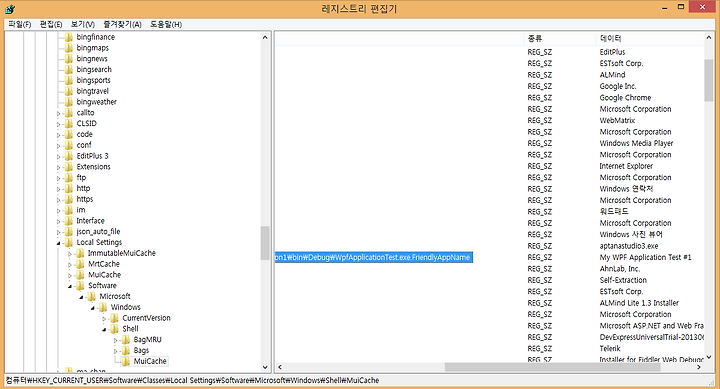720x389 pixels.
Task: Open the 편집(E) menu
Action: click(x=51, y=24)
